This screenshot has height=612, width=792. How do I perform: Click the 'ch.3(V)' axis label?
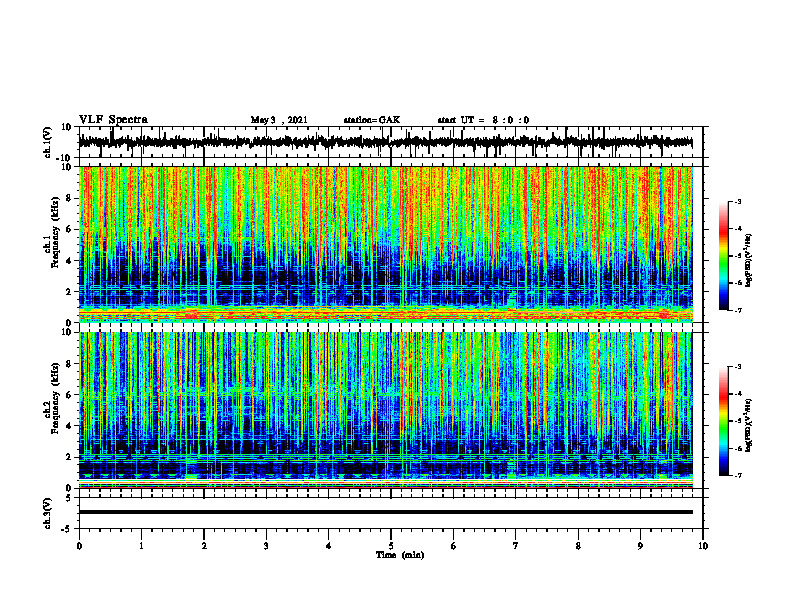tap(48, 513)
